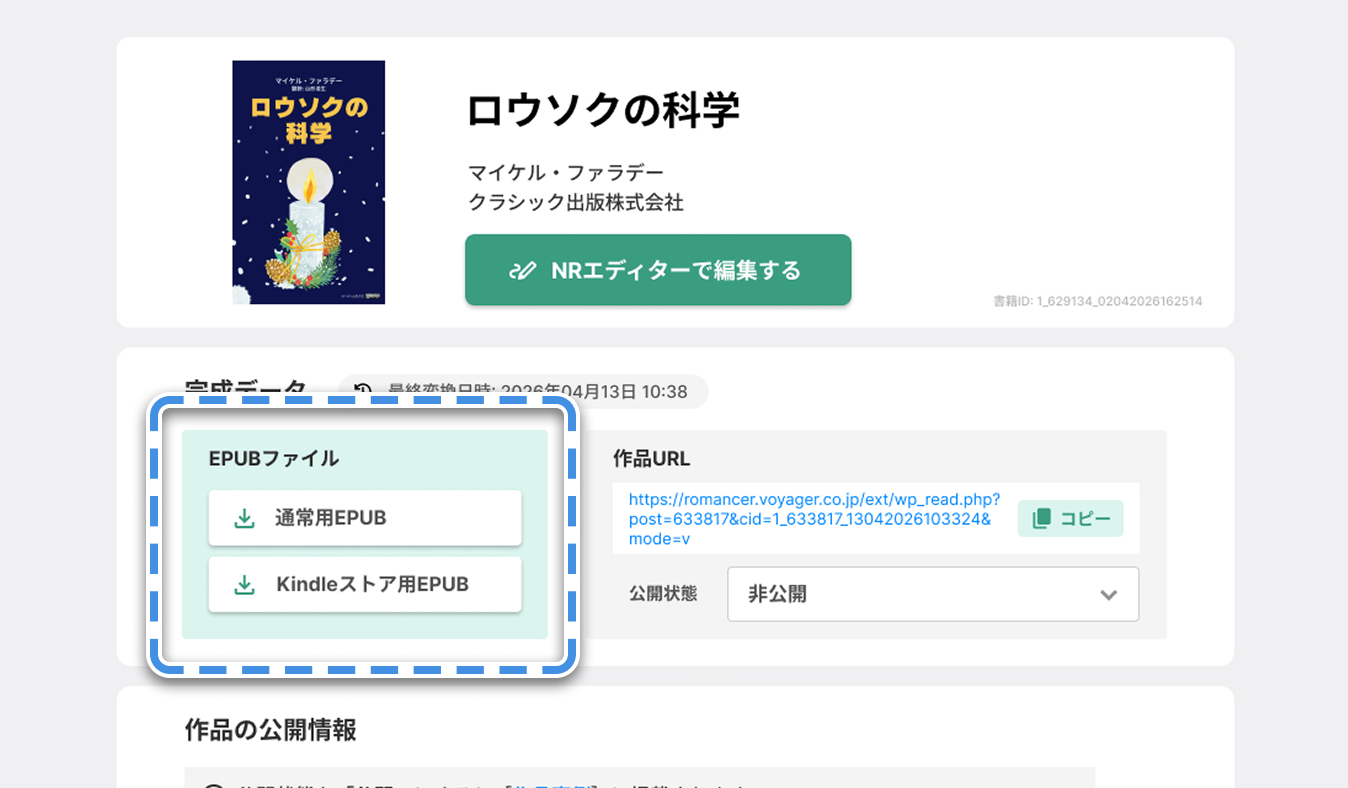Click the EPUBファイル heading
The height and width of the screenshot is (788, 1348).
274,458
